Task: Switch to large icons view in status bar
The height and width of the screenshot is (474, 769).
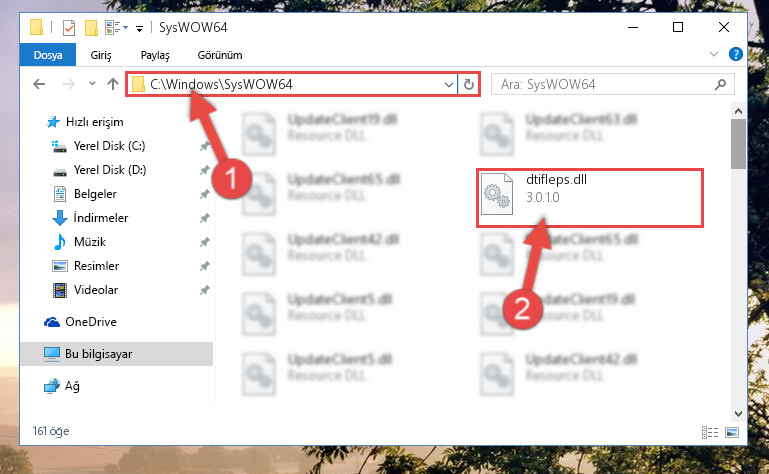Action: coord(732,432)
